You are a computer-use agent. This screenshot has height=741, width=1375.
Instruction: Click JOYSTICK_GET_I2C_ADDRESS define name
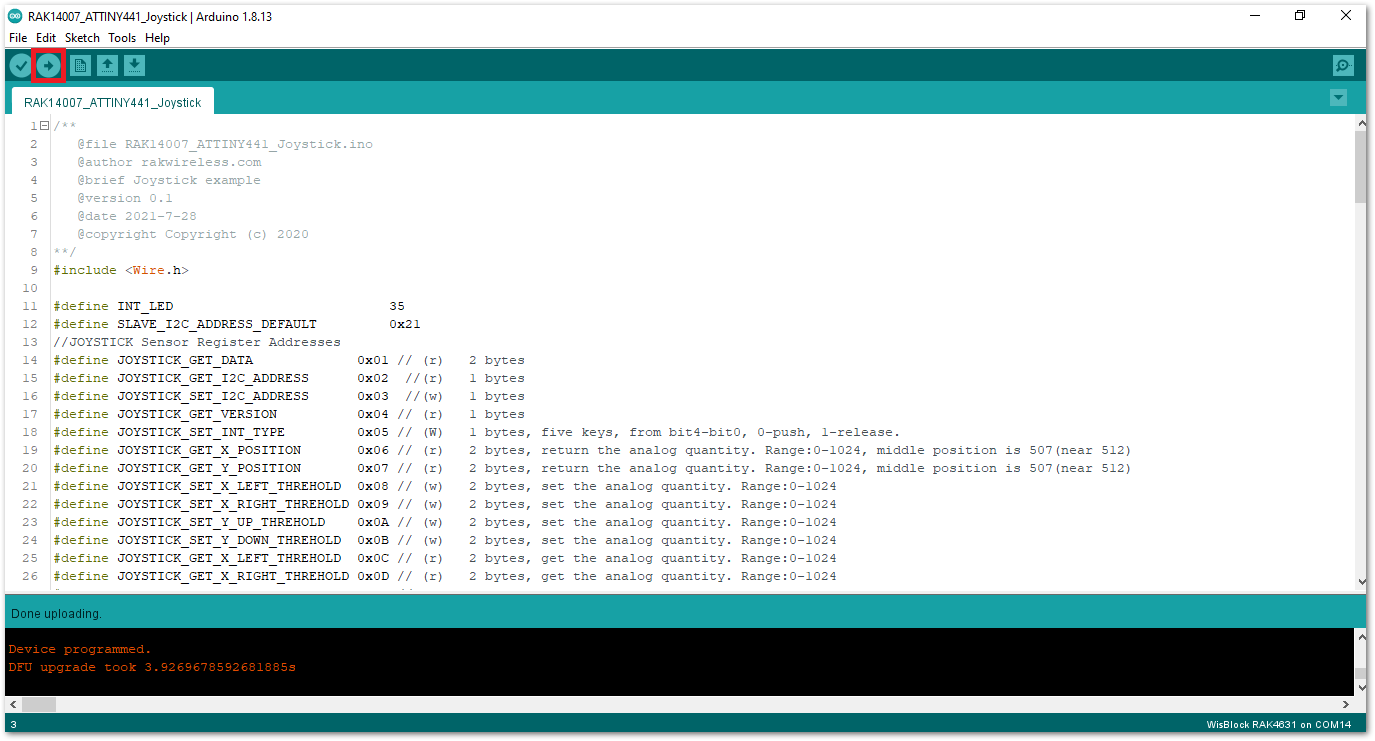tap(213, 378)
